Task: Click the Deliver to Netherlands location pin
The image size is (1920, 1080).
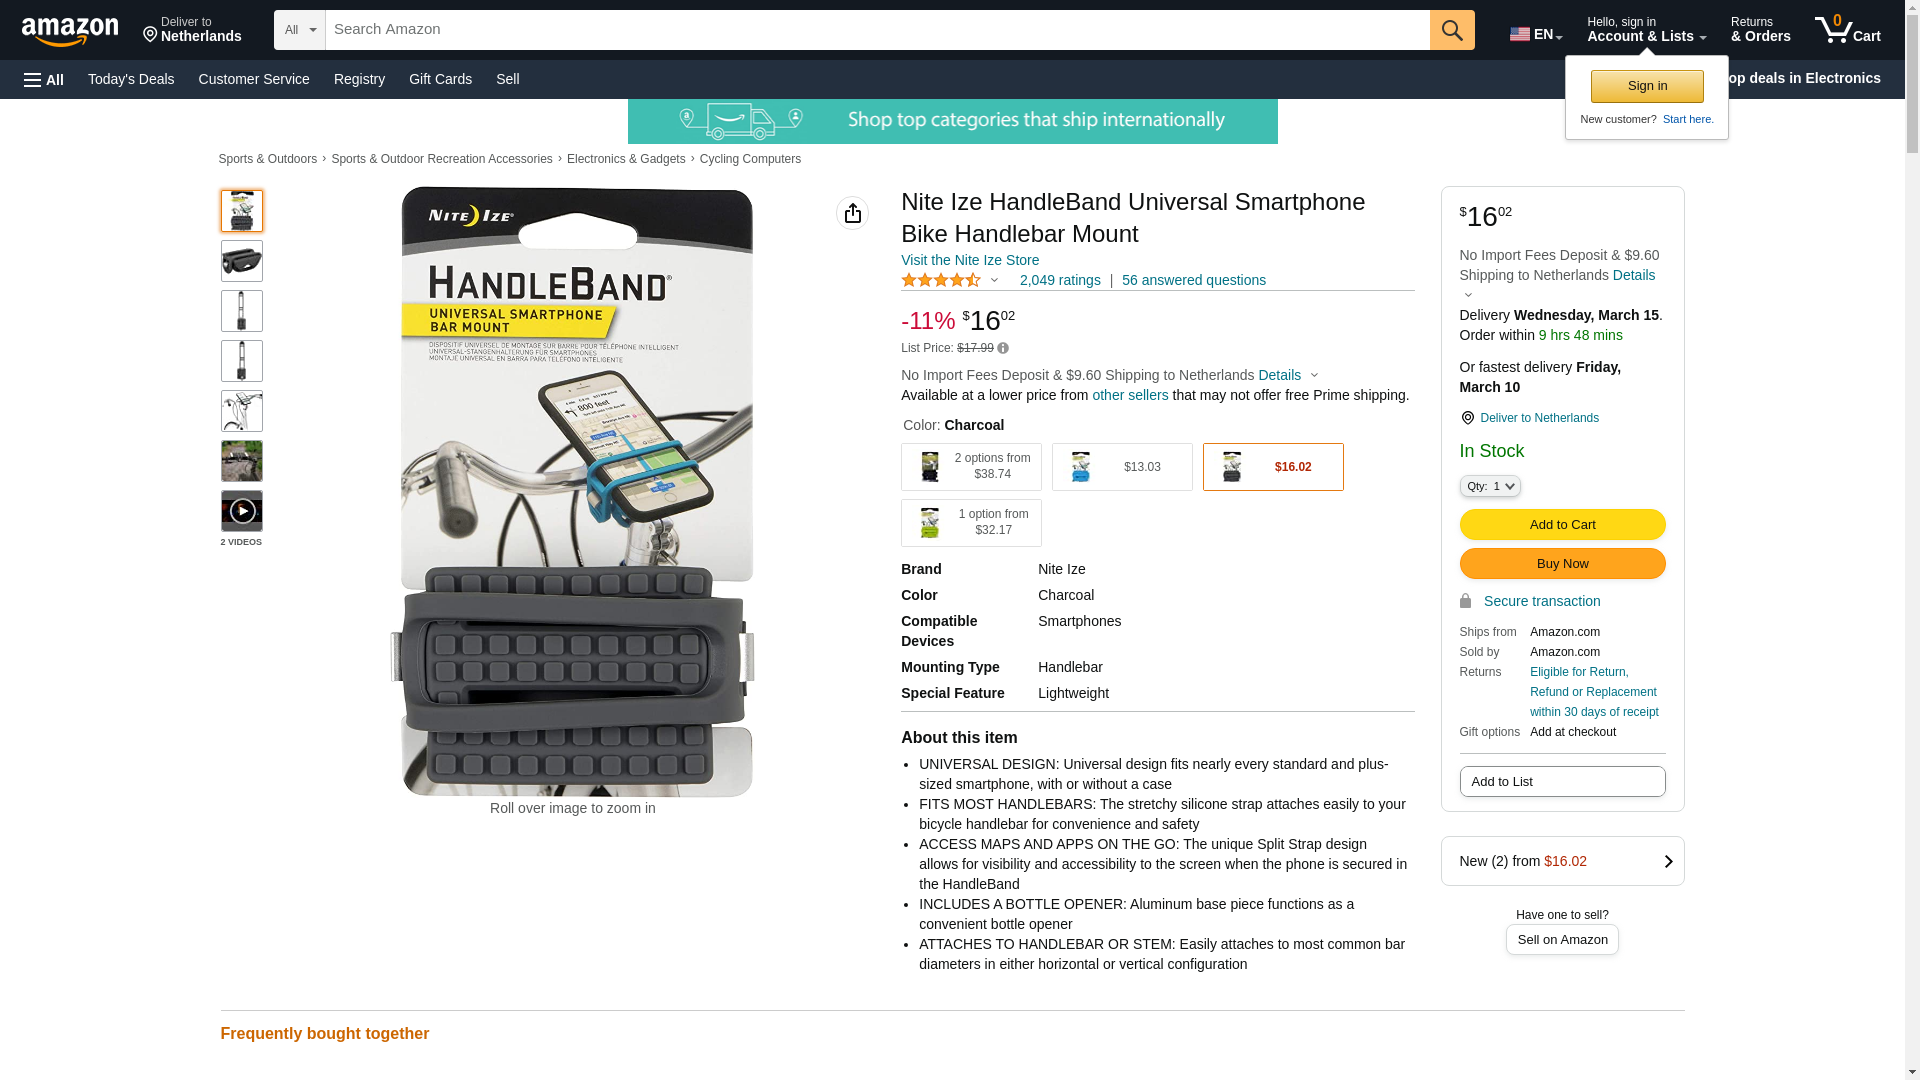Action: 1467,418
